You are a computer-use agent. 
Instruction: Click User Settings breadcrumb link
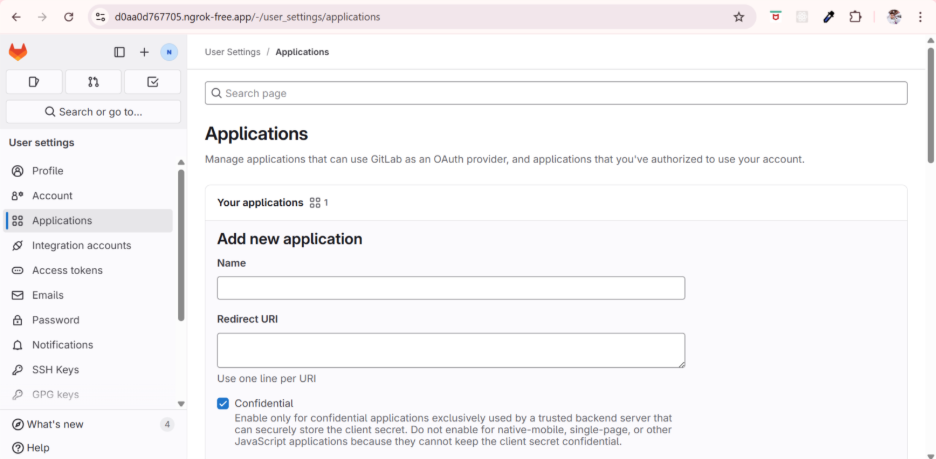click(x=232, y=52)
